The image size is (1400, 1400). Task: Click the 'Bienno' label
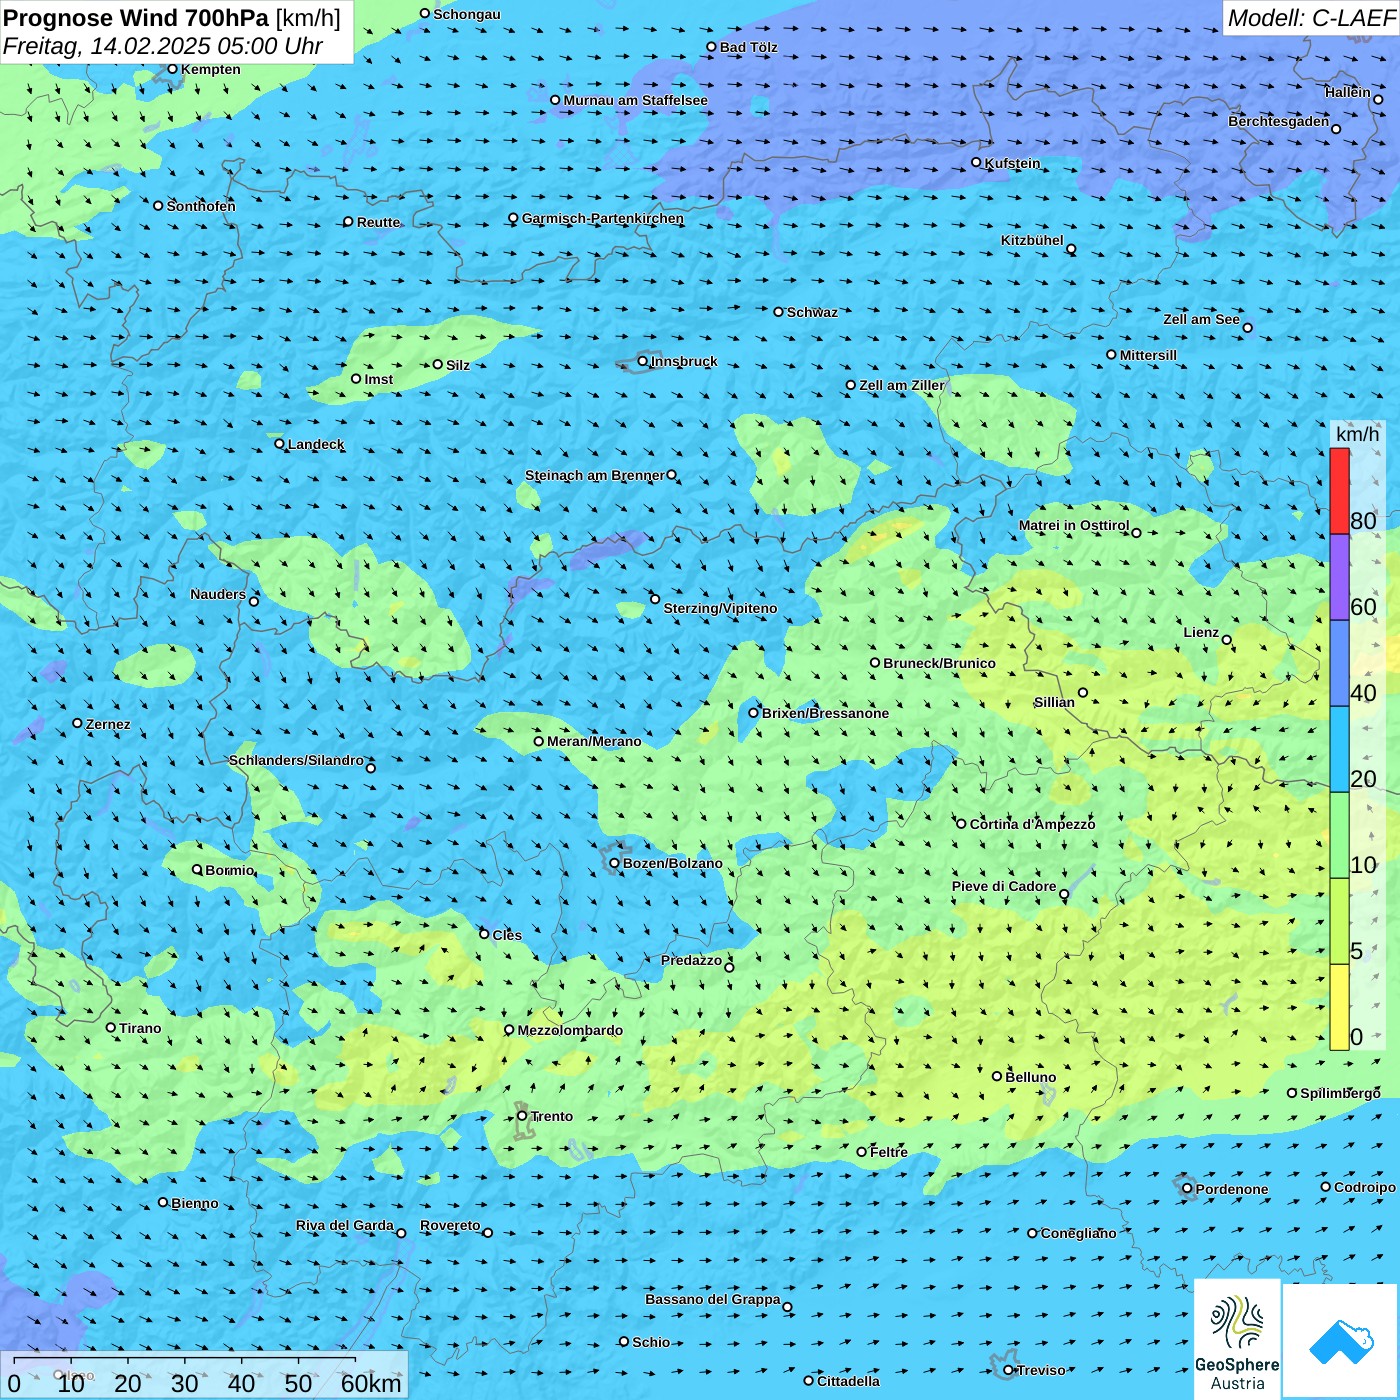(195, 1203)
